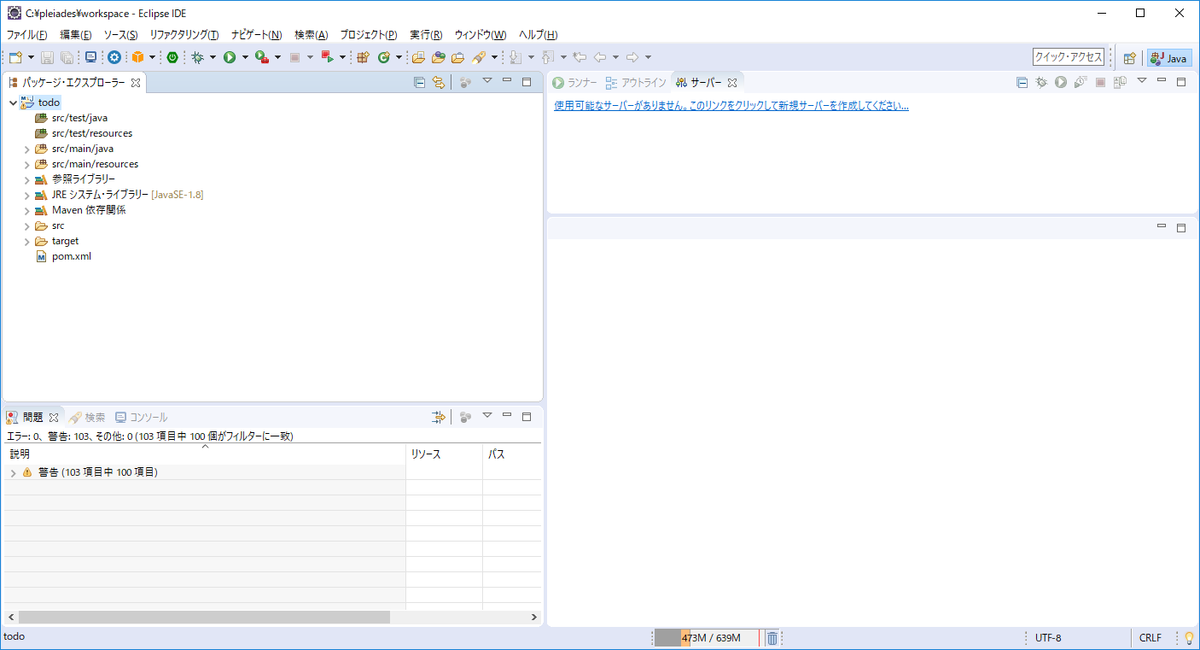Click the New wizard icon on the toolbar
Viewport: 1200px width, 650px height.
14,57
